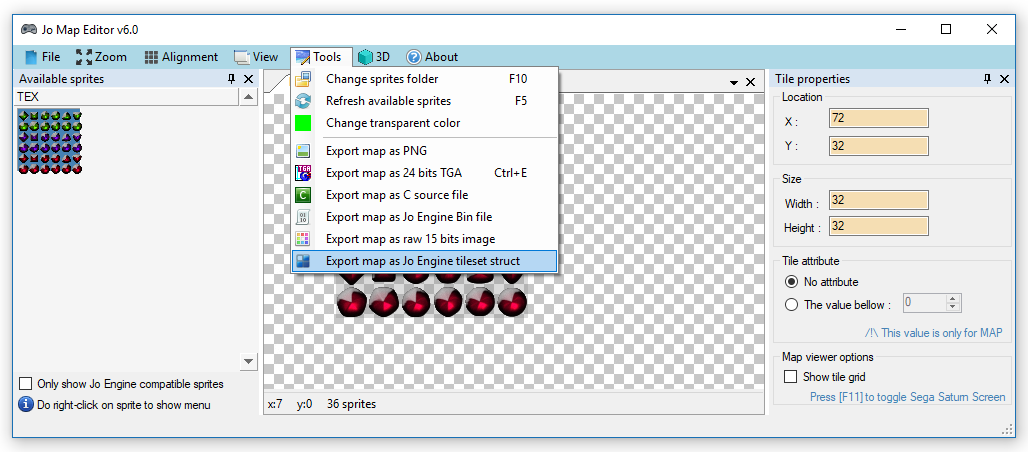Click the green transparent color swatch

(x=303, y=123)
